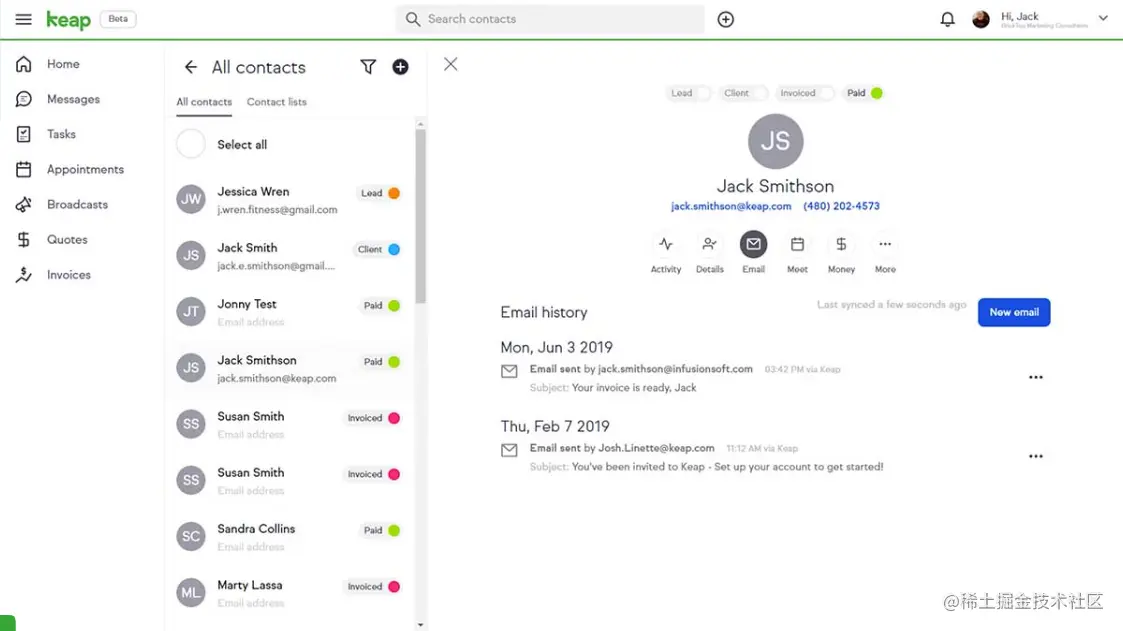
Task: Open Sandra Collins contact row
Action: [290, 536]
